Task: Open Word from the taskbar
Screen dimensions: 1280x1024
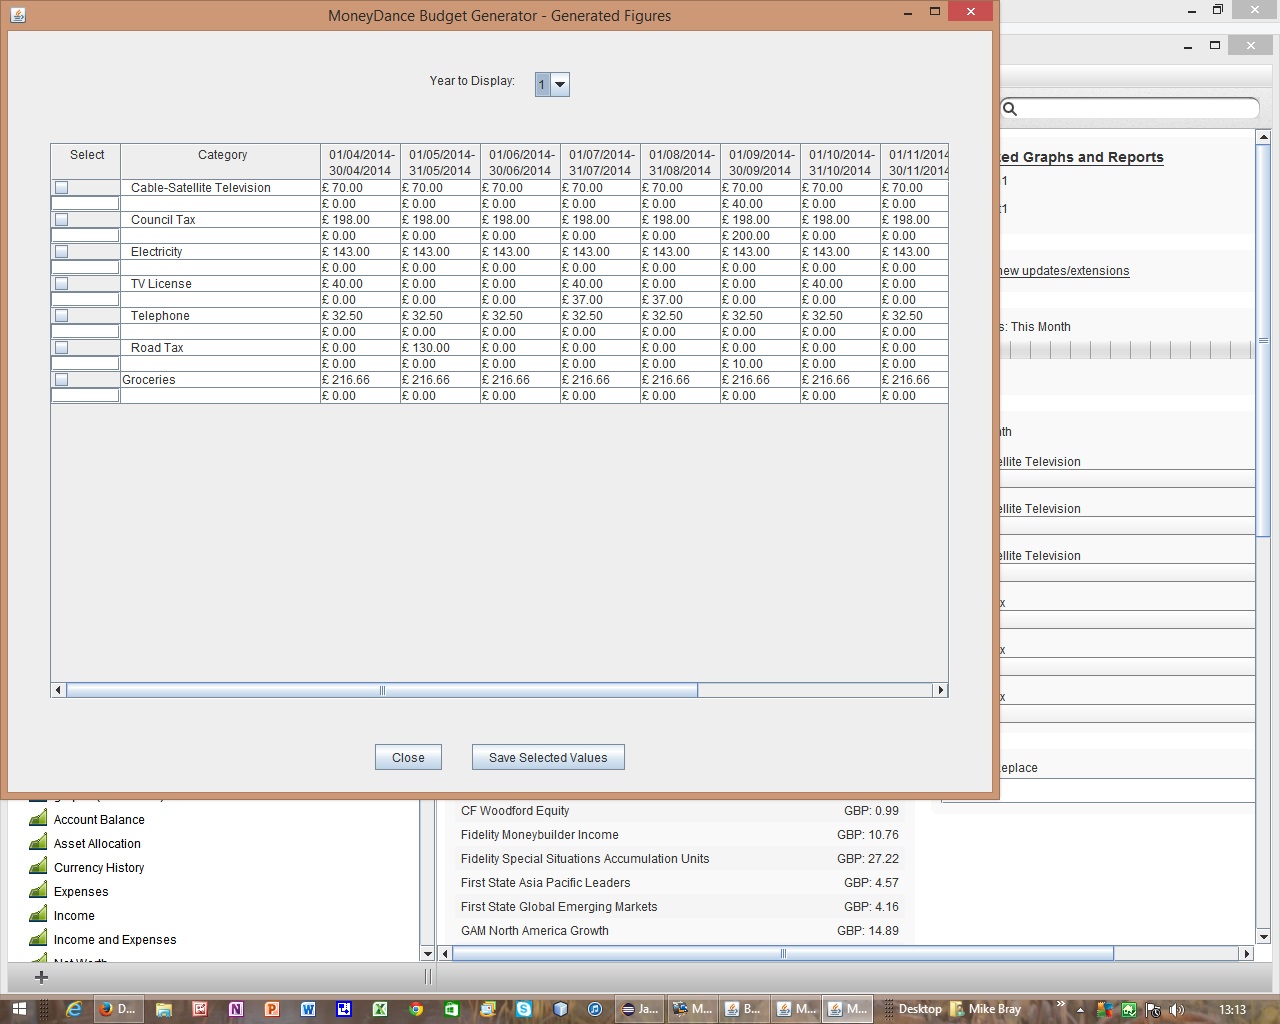Action: pos(308,1009)
